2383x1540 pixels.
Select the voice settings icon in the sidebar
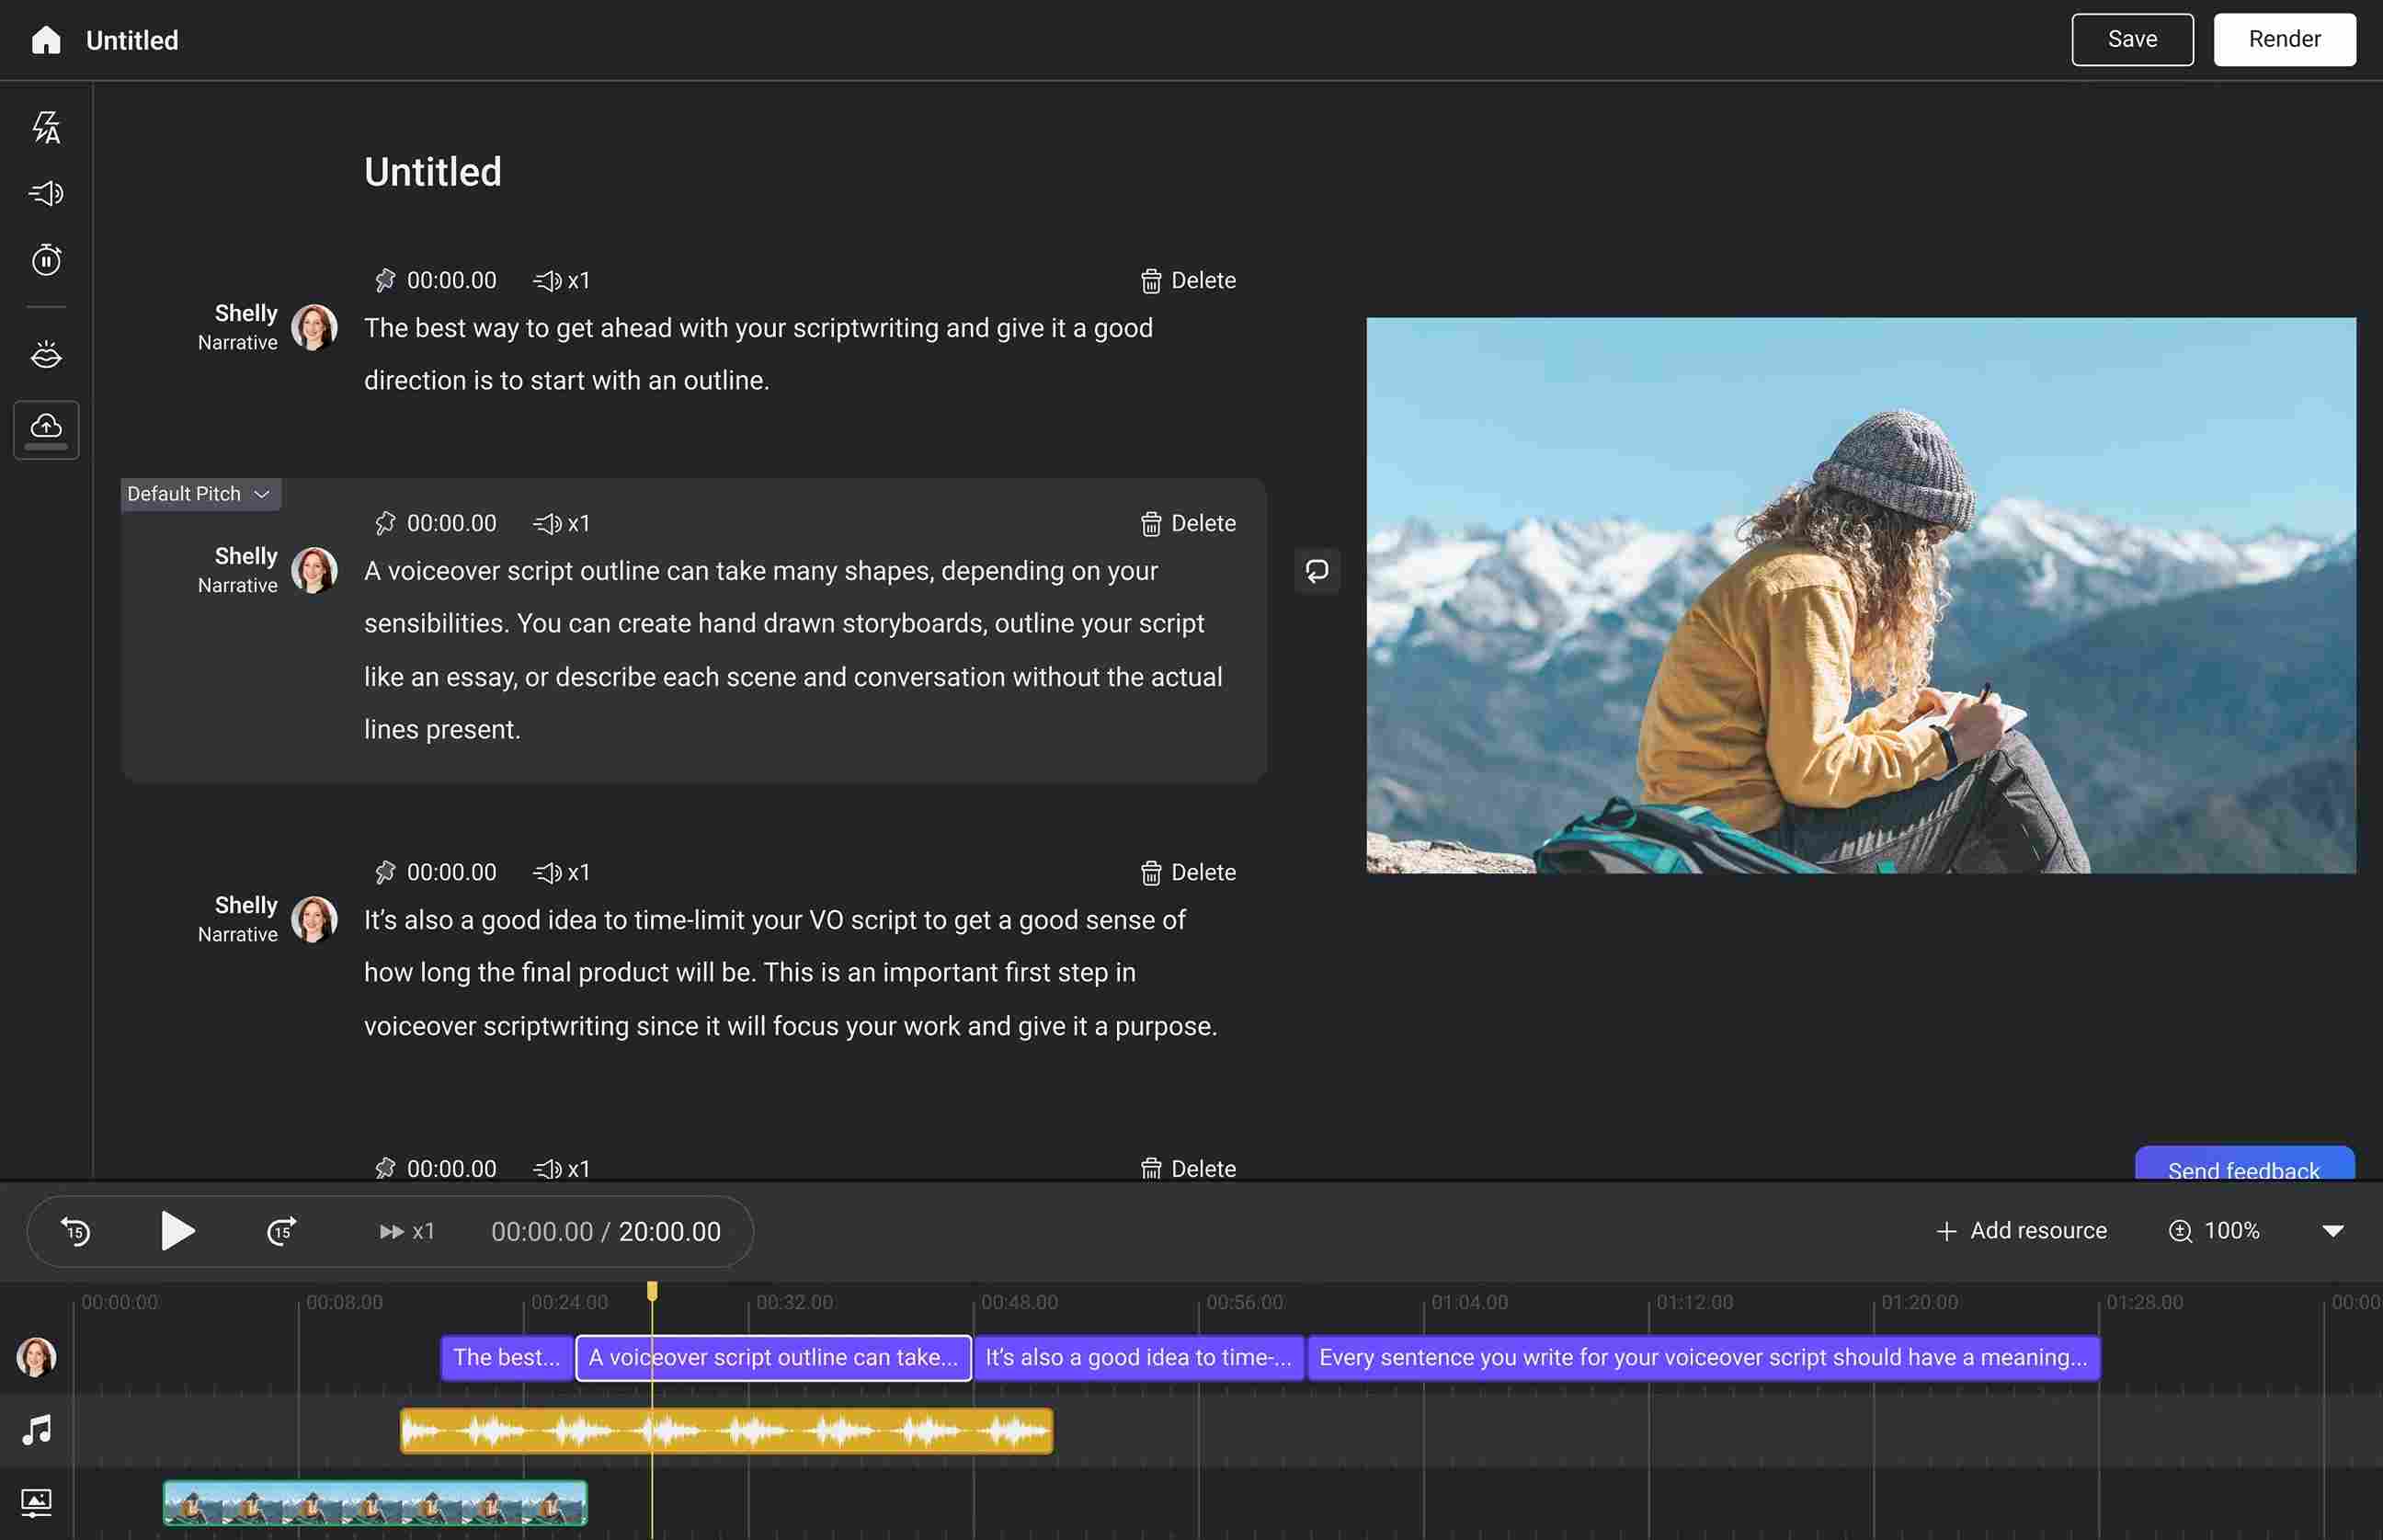point(45,194)
